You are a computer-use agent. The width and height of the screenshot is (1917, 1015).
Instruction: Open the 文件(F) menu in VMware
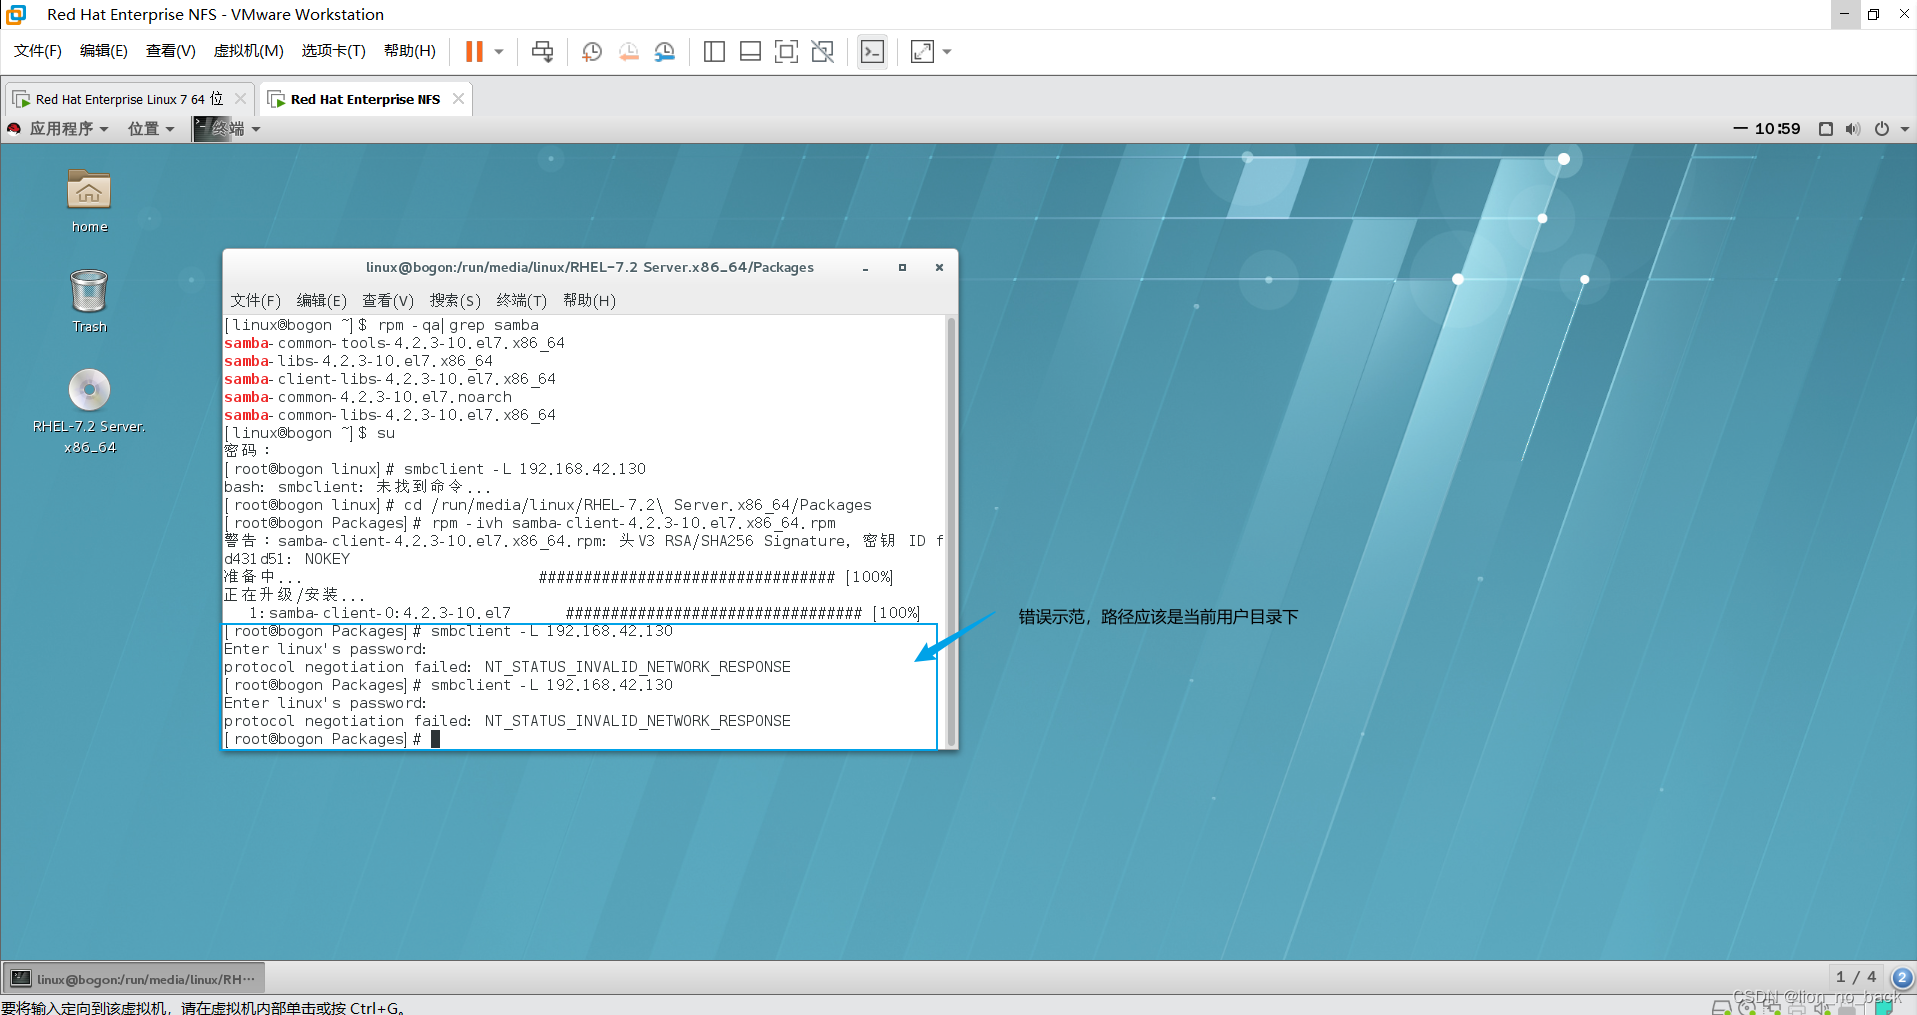coord(38,51)
